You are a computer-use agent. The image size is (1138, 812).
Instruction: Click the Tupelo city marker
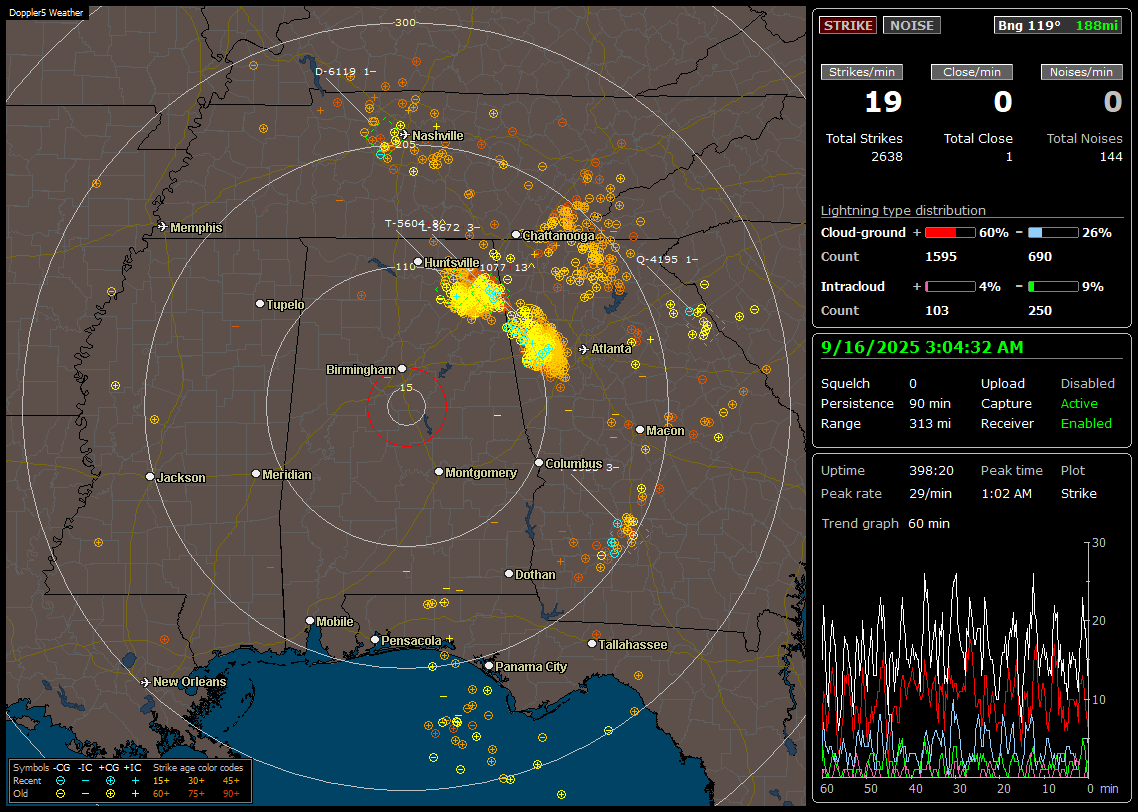pyautogui.click(x=260, y=304)
